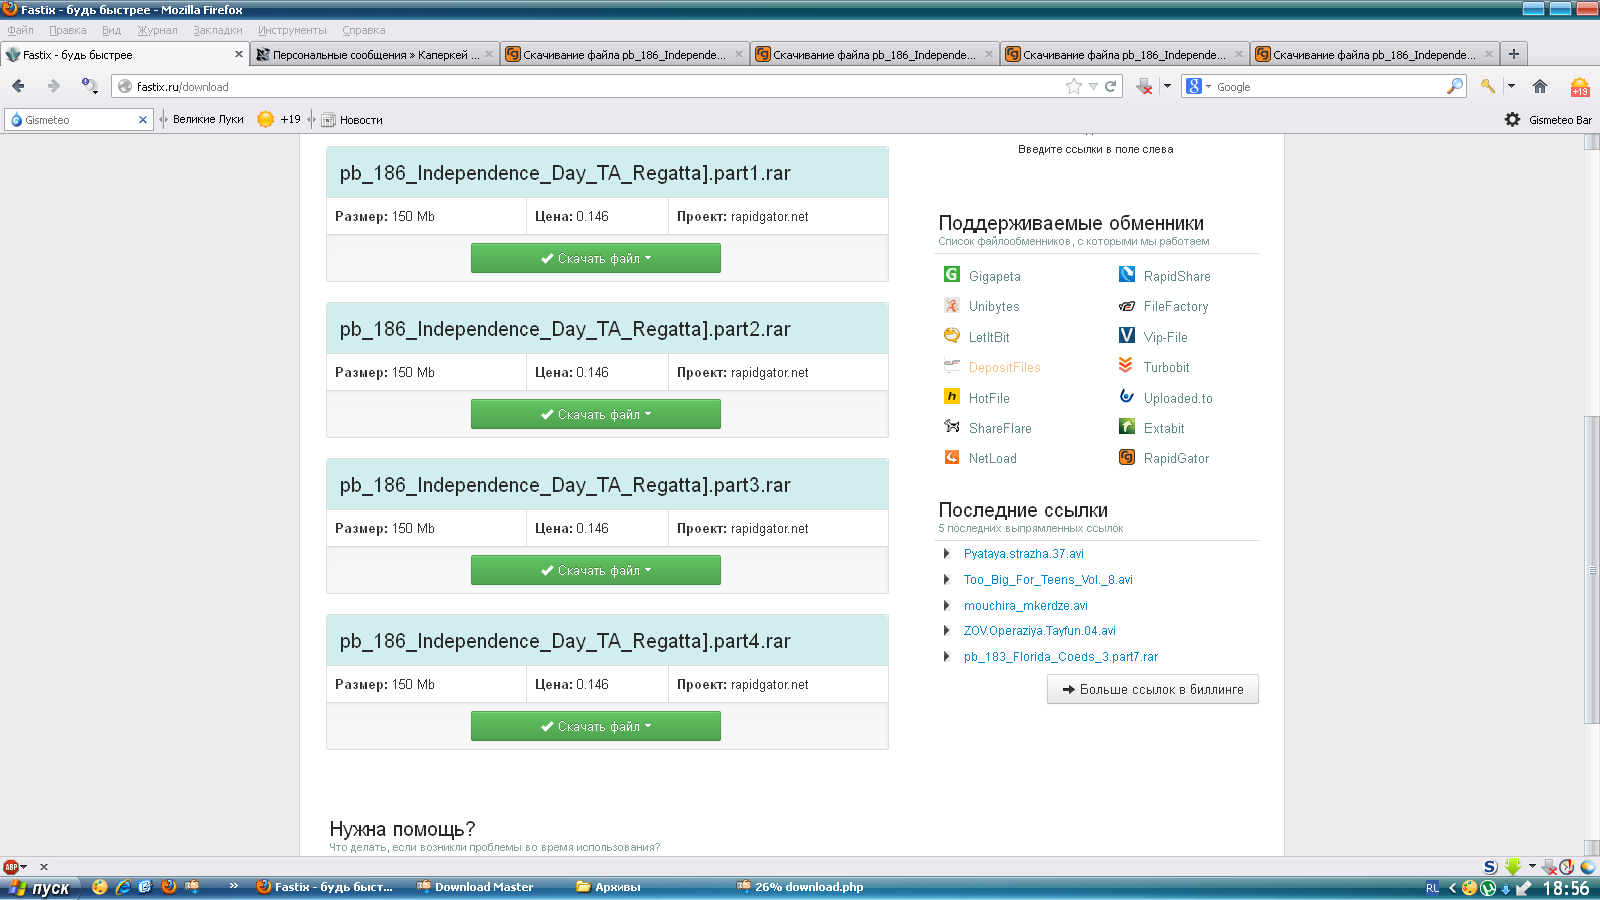Click Великие Луки city in Gismeteo bar
The width and height of the screenshot is (1600, 900).
click(208, 119)
